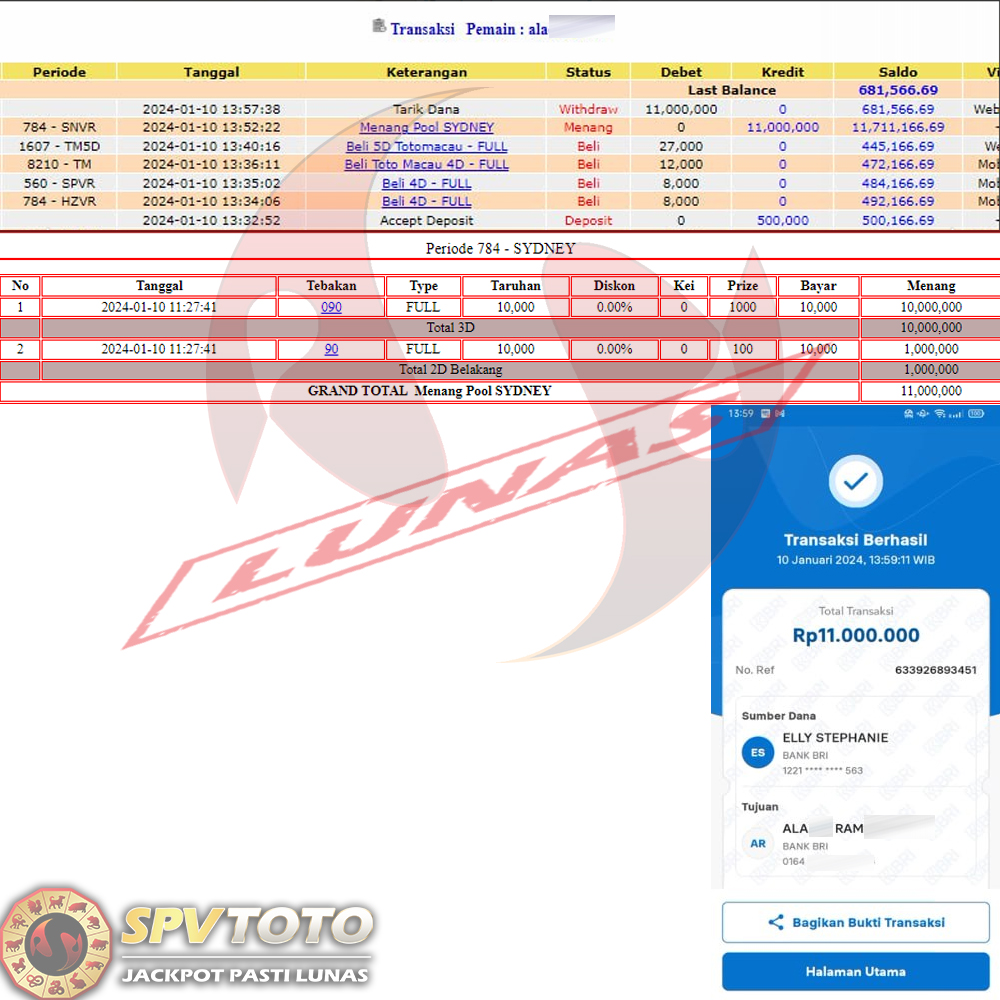Image resolution: width=1000 pixels, height=1000 pixels.
Task: Select the Rp11.000.000 total transaction amount
Action: (855, 635)
